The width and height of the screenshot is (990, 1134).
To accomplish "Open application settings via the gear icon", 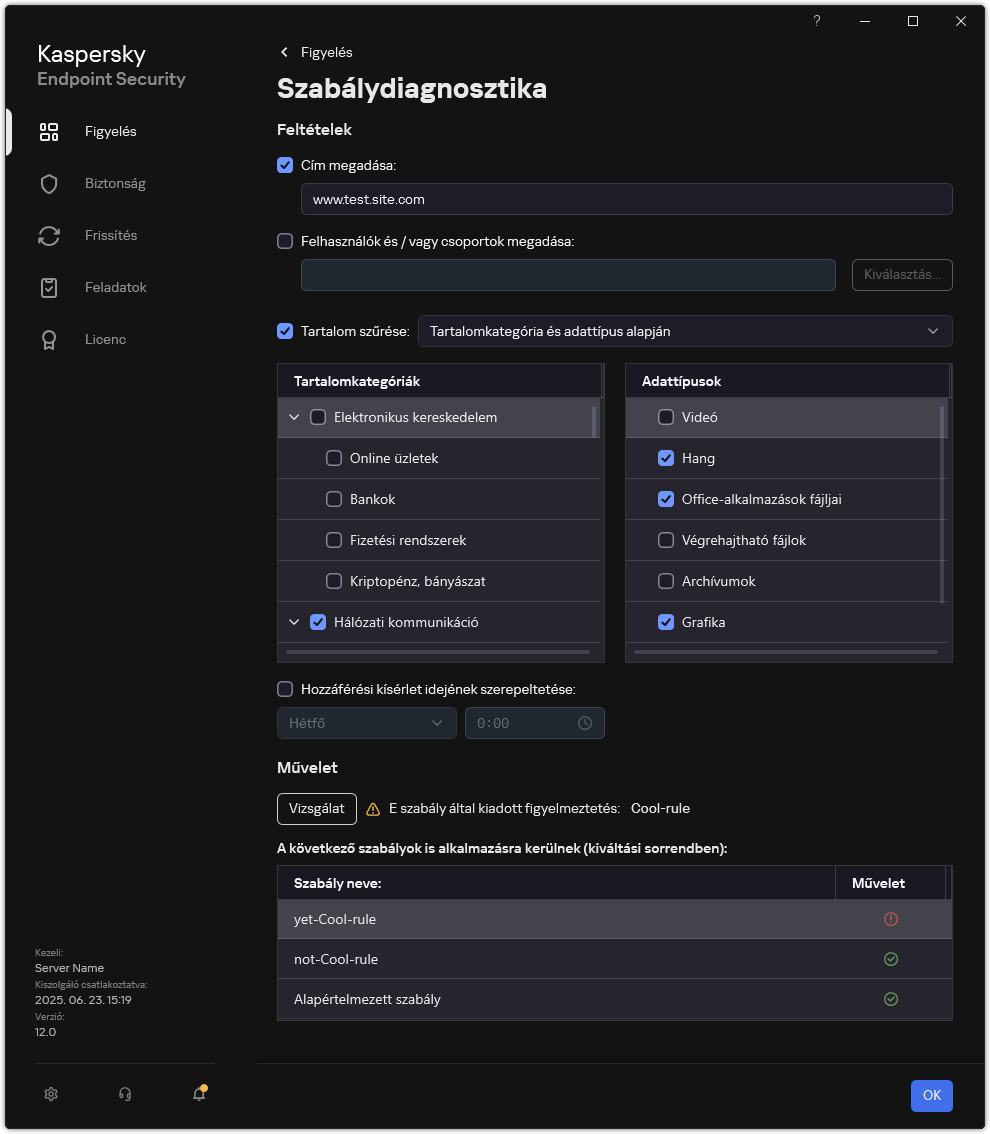I will 50,1094.
